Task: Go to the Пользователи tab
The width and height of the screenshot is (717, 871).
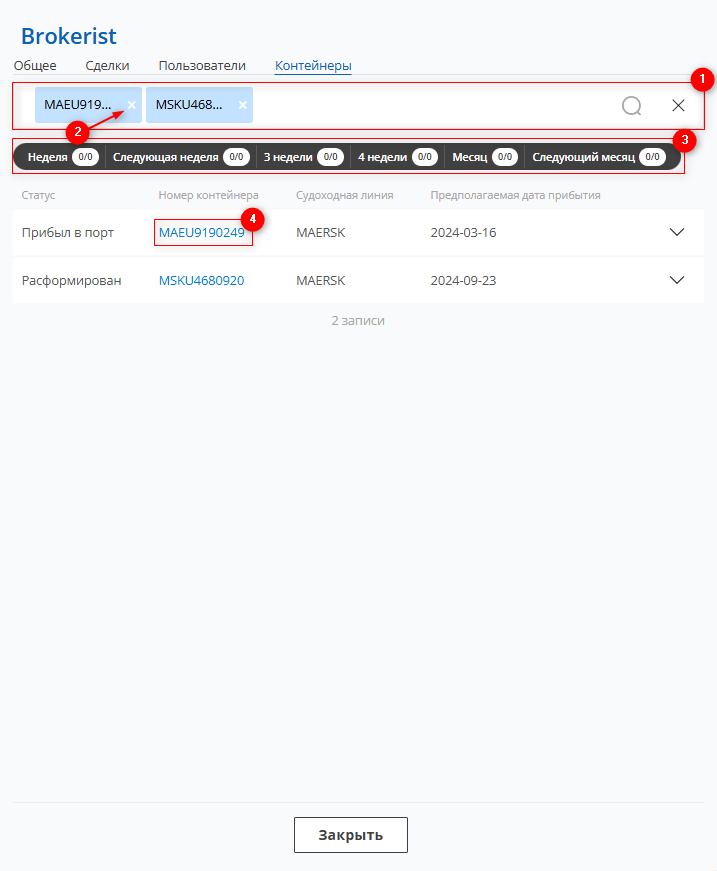Action: tap(202, 66)
